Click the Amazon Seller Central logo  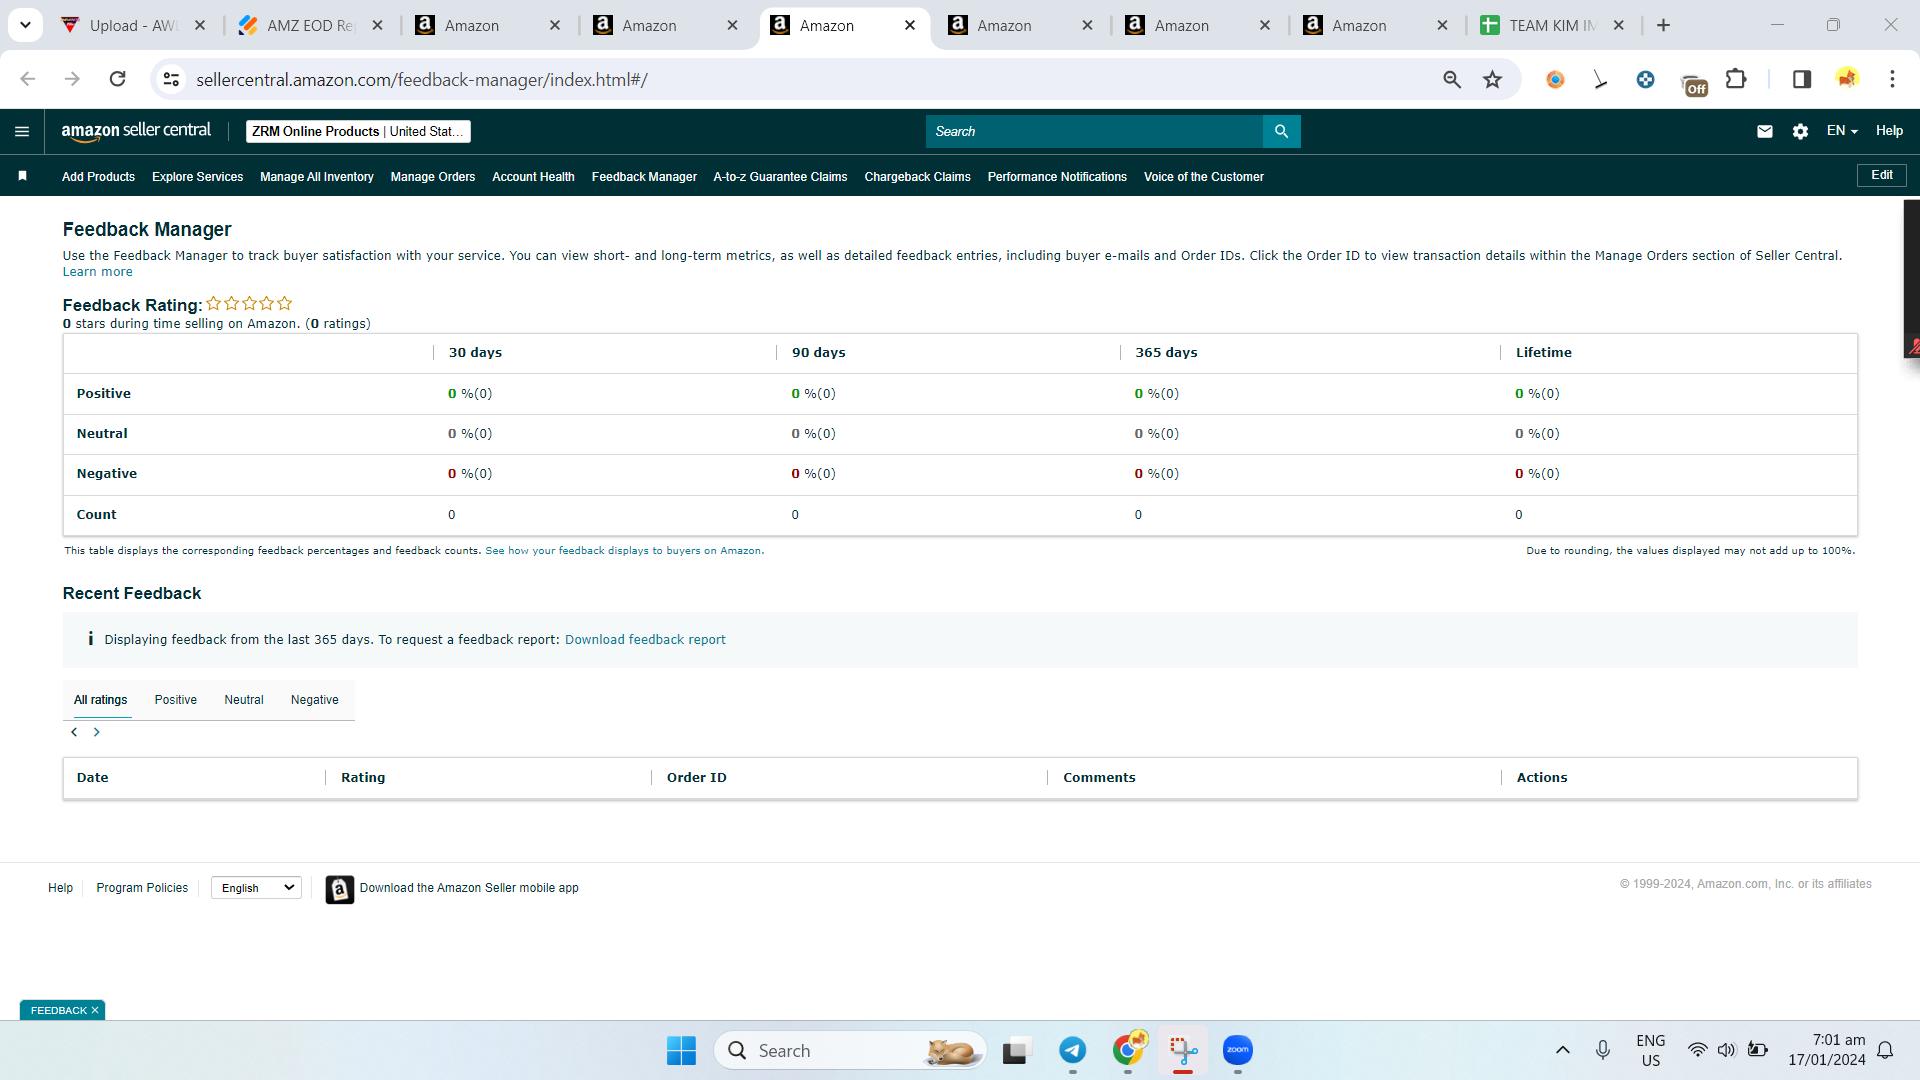click(x=136, y=131)
